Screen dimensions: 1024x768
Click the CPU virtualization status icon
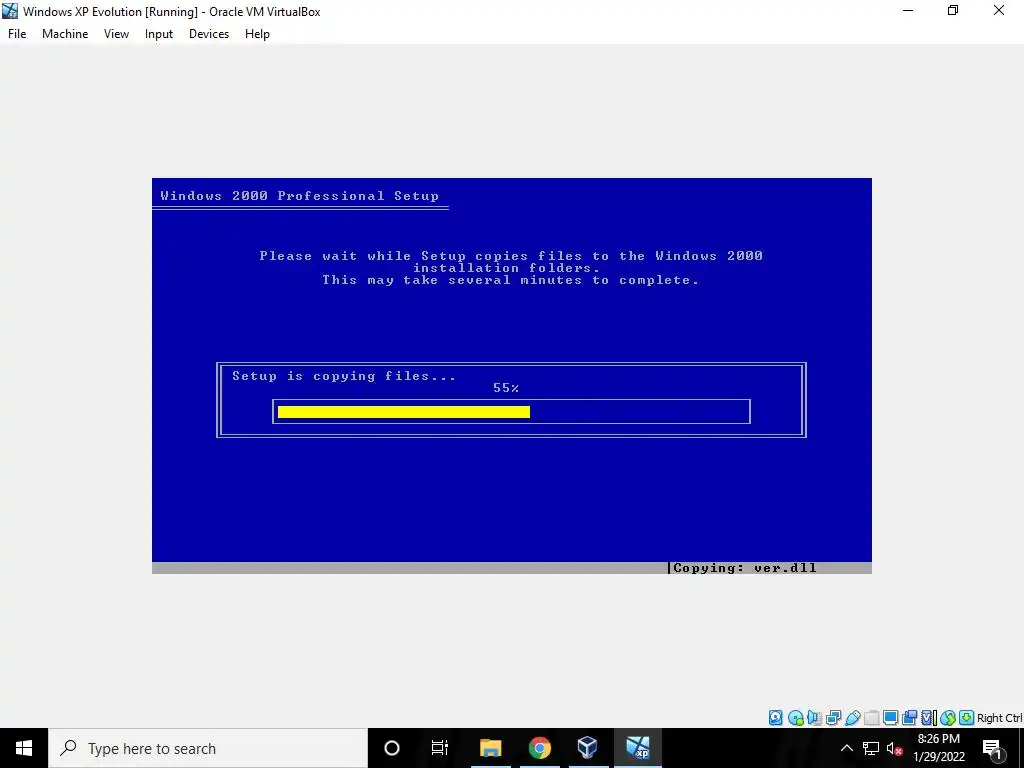[x=929, y=718]
